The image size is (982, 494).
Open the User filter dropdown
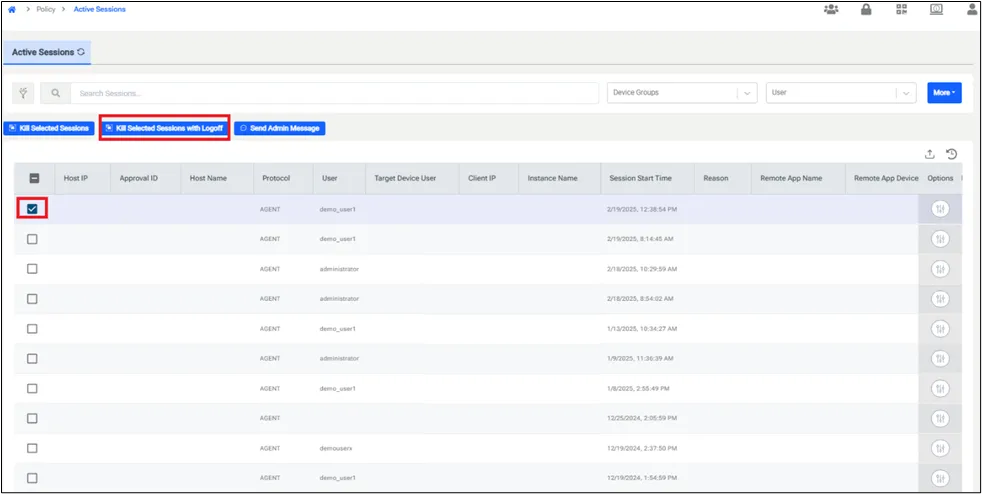point(841,93)
